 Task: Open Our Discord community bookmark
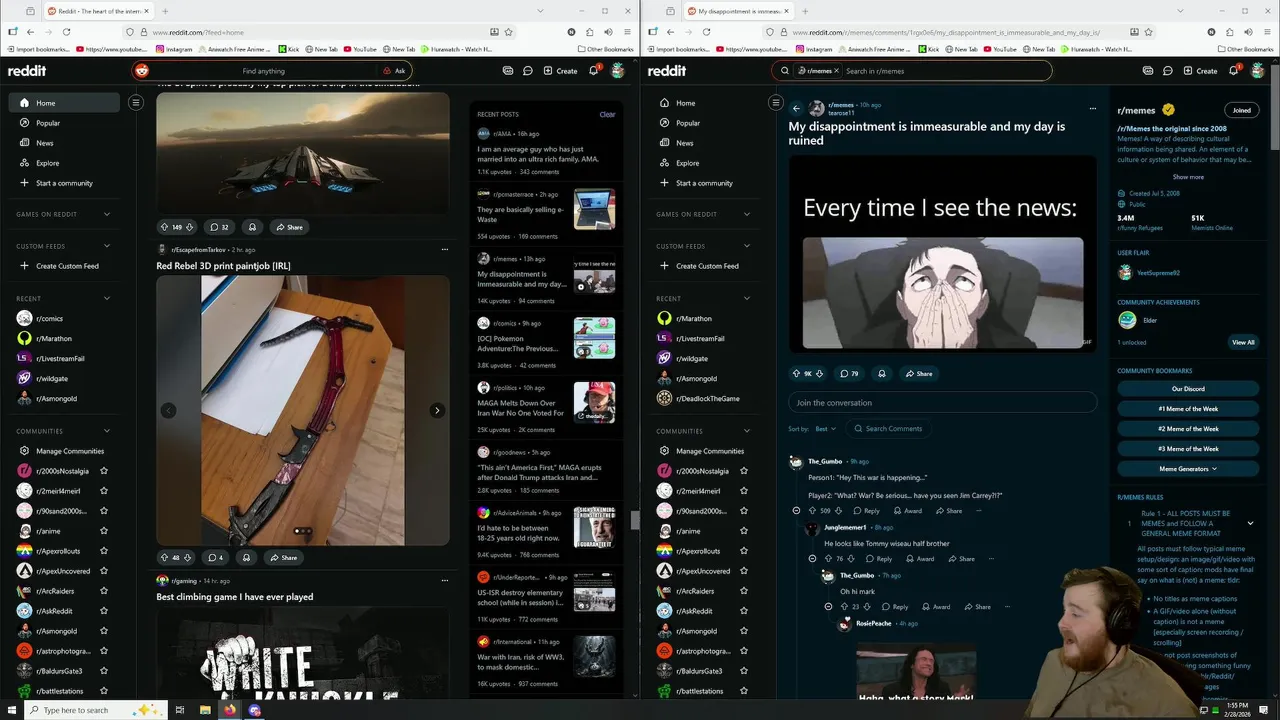click(x=1188, y=388)
